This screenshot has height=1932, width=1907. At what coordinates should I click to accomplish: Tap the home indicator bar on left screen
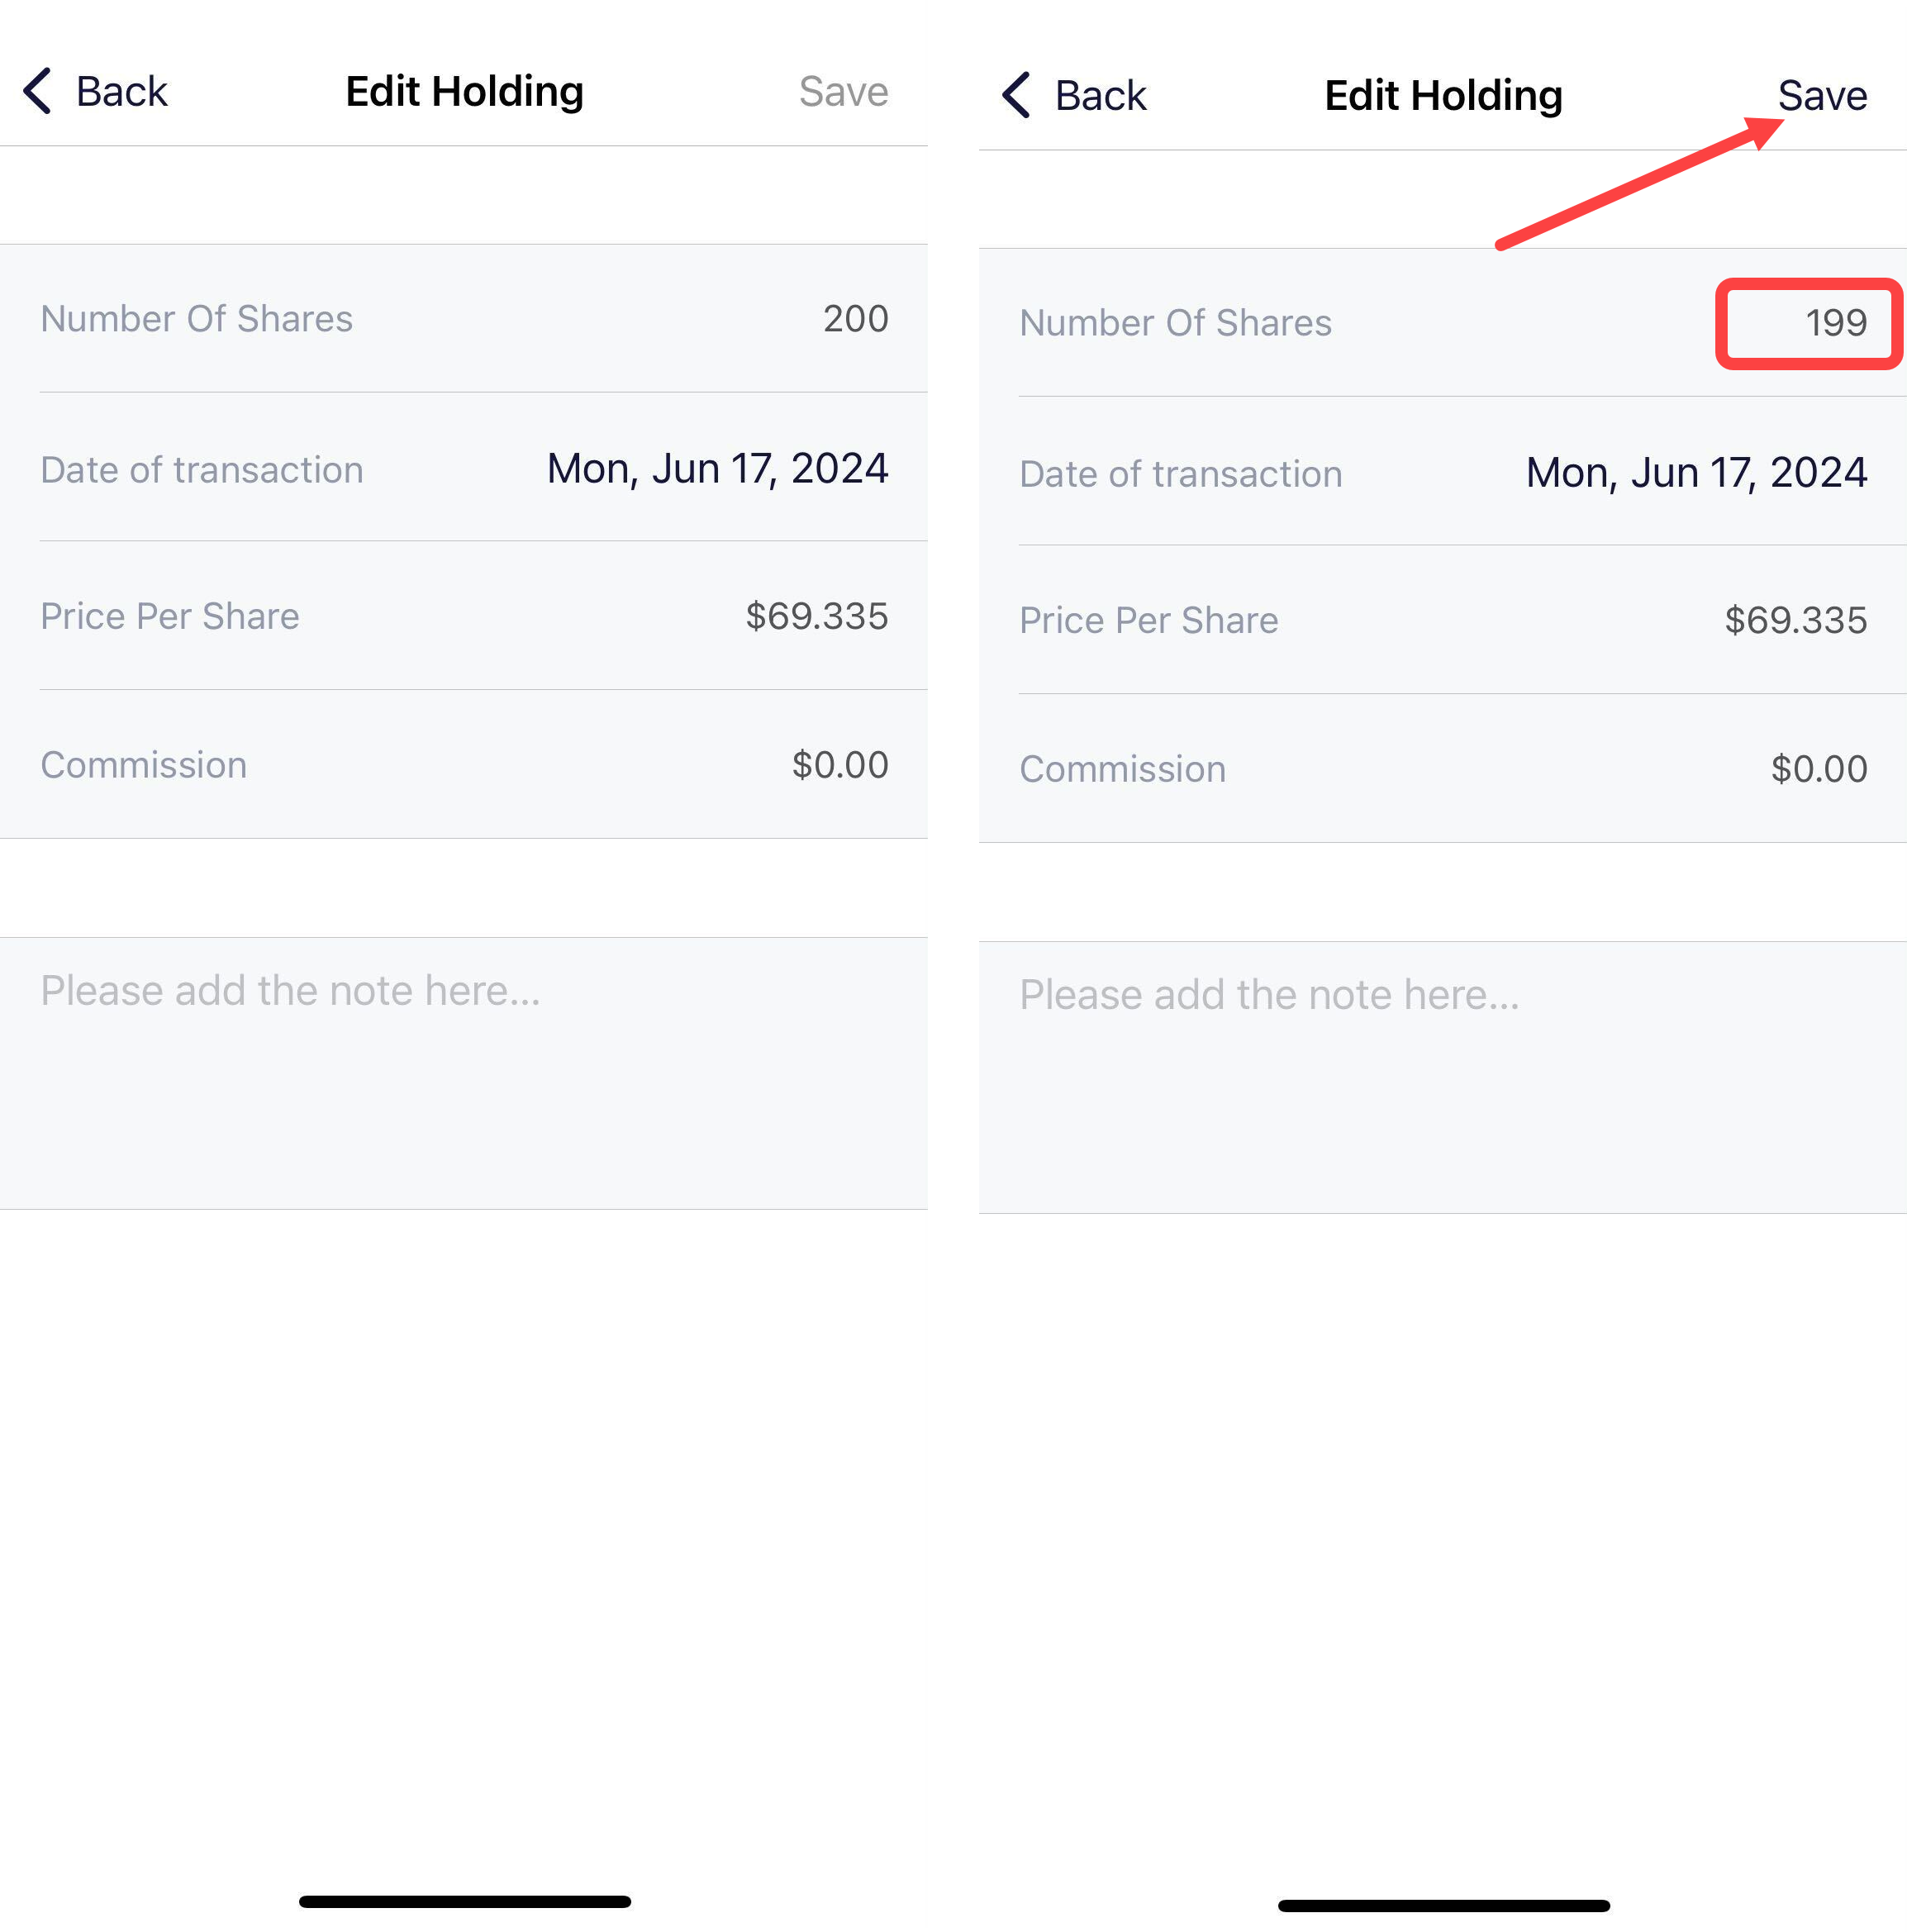(x=464, y=1901)
